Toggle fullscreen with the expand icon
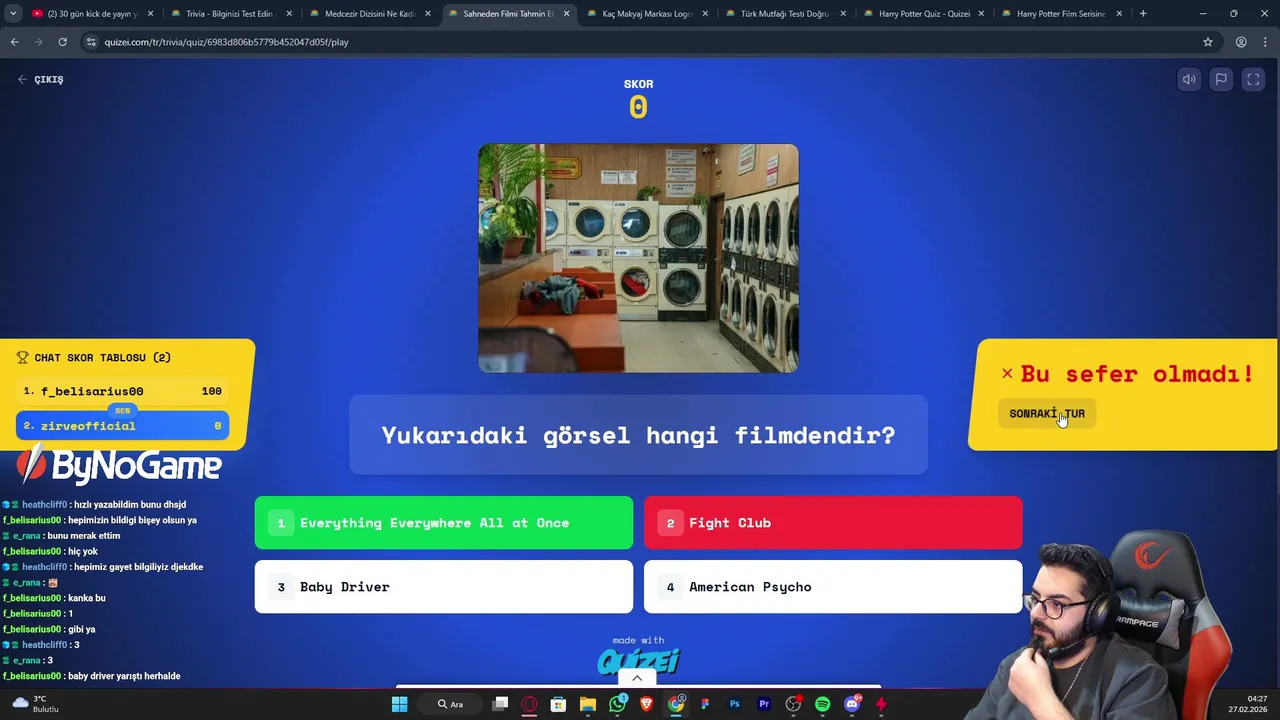This screenshot has width=1280, height=720. coord(1253,80)
